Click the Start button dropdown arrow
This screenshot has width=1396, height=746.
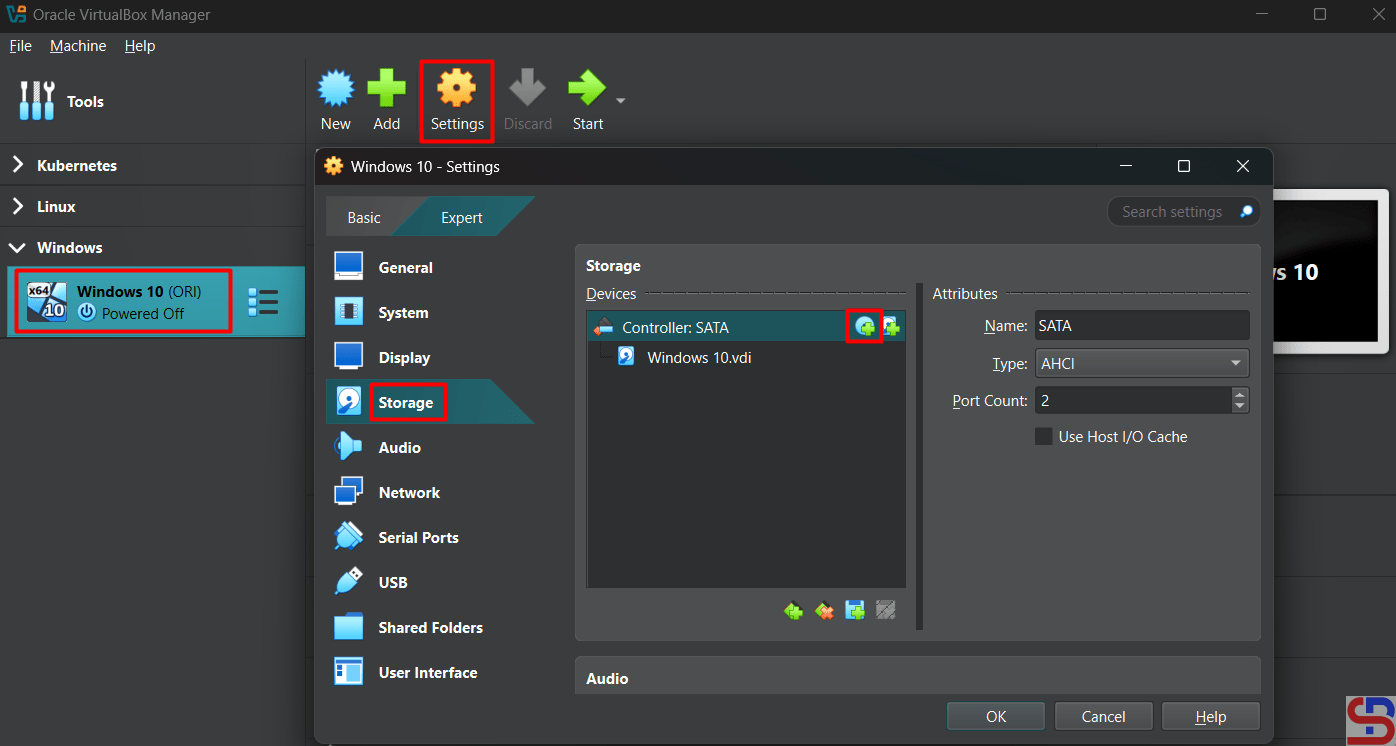point(621,101)
